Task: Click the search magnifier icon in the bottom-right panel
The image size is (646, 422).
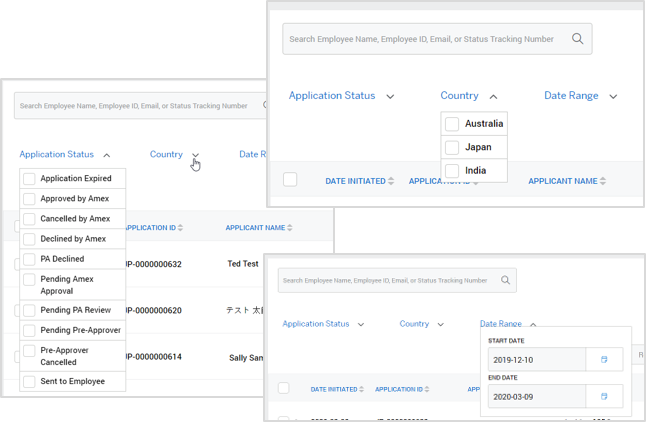Action: click(506, 281)
